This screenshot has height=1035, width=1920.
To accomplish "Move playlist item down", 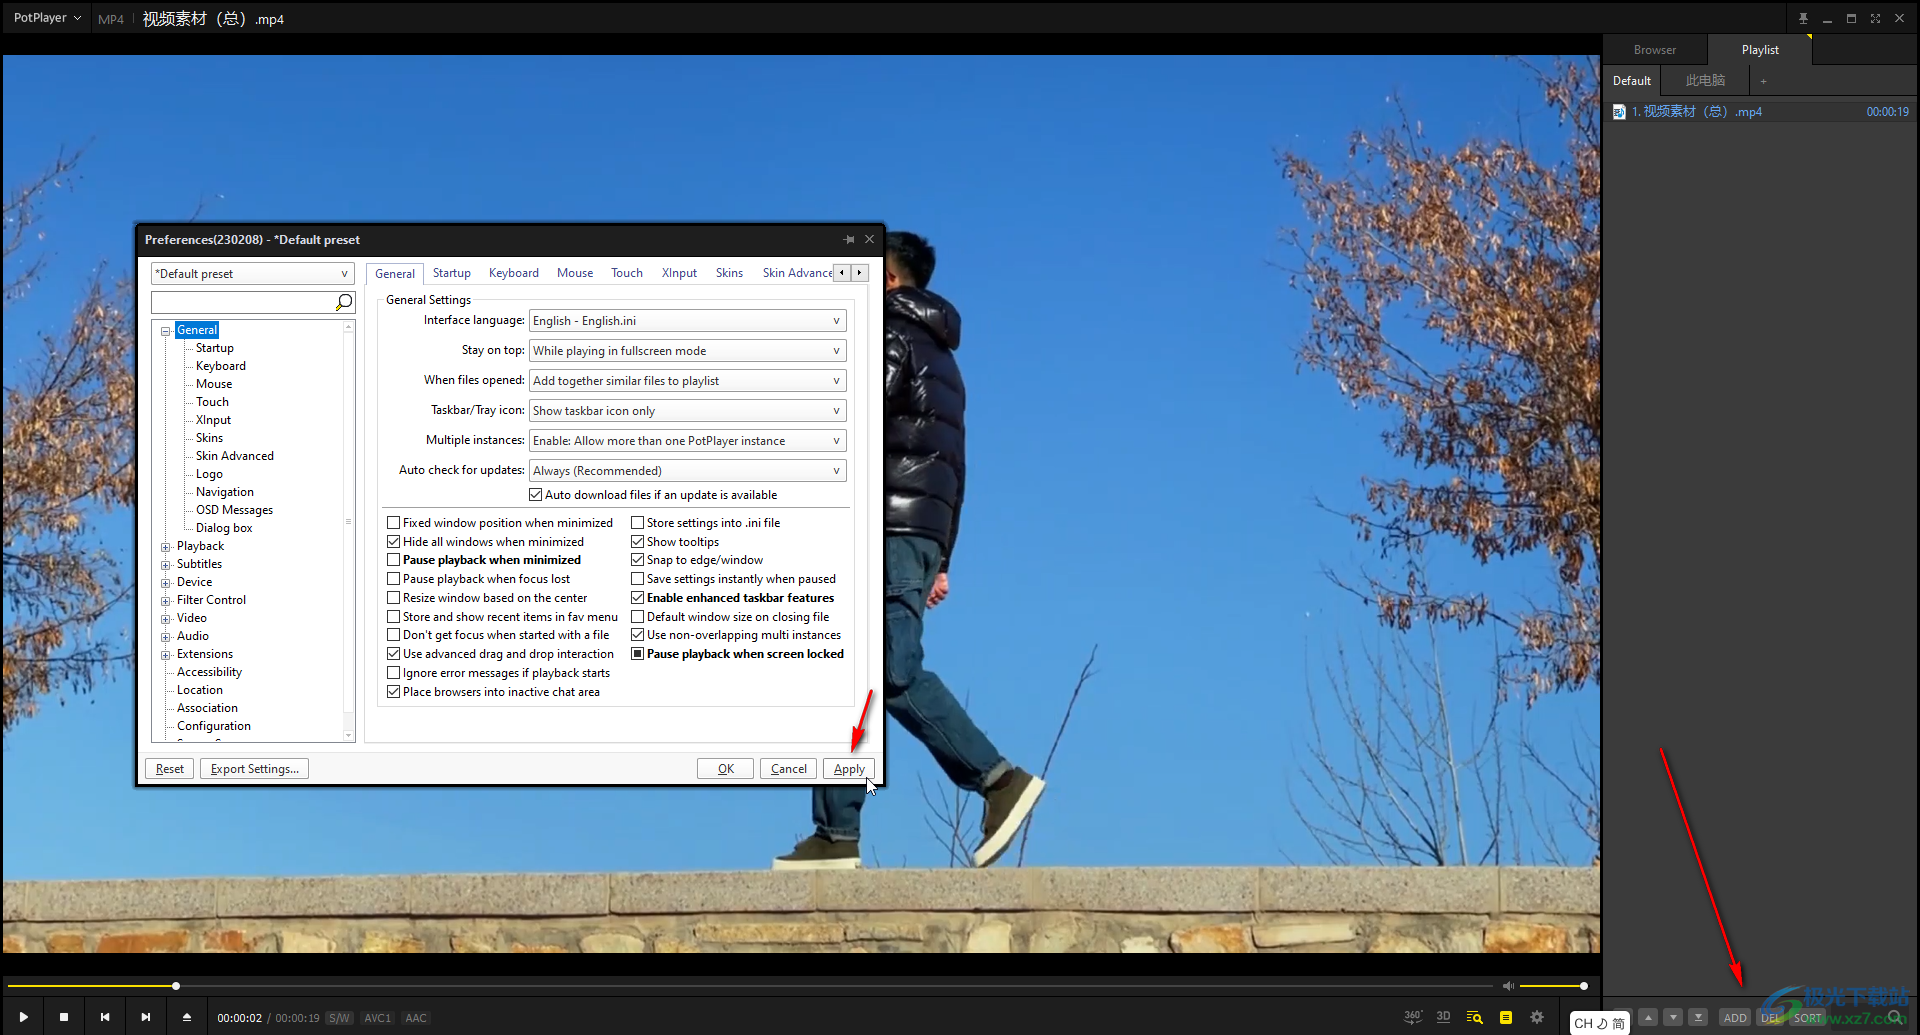I will (x=1673, y=1017).
